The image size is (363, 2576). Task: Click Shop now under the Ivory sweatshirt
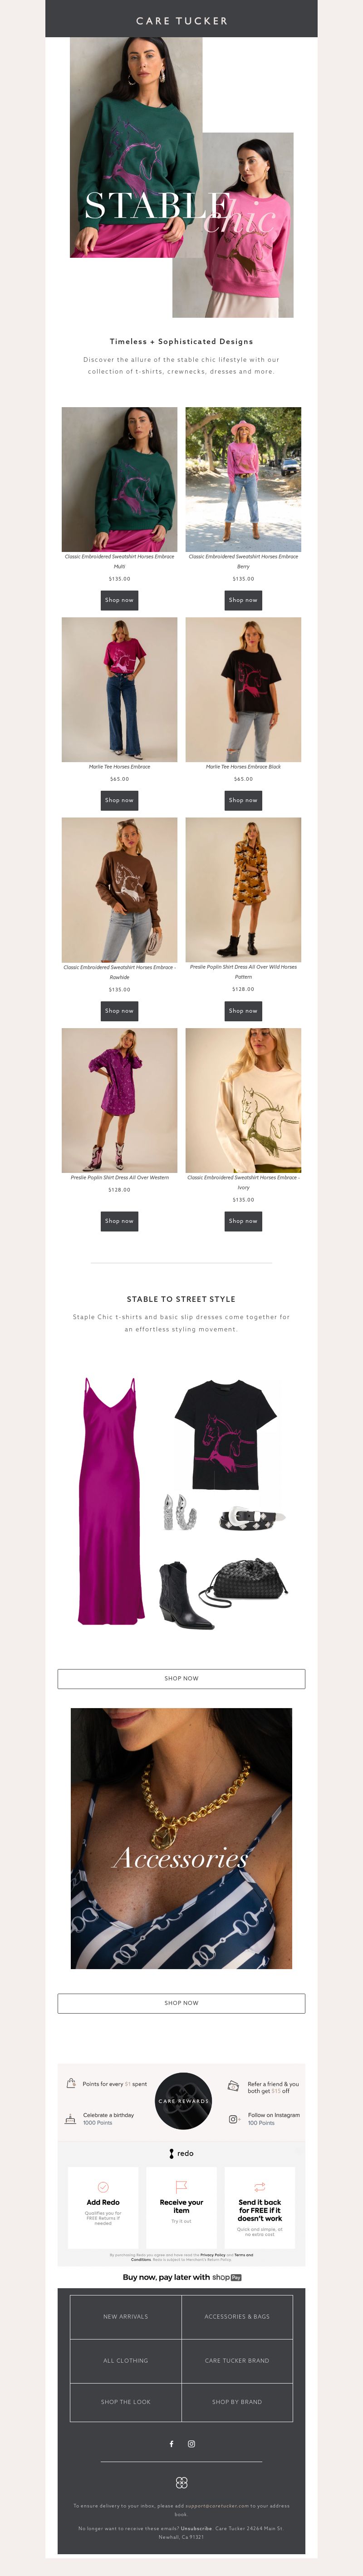tap(243, 1221)
